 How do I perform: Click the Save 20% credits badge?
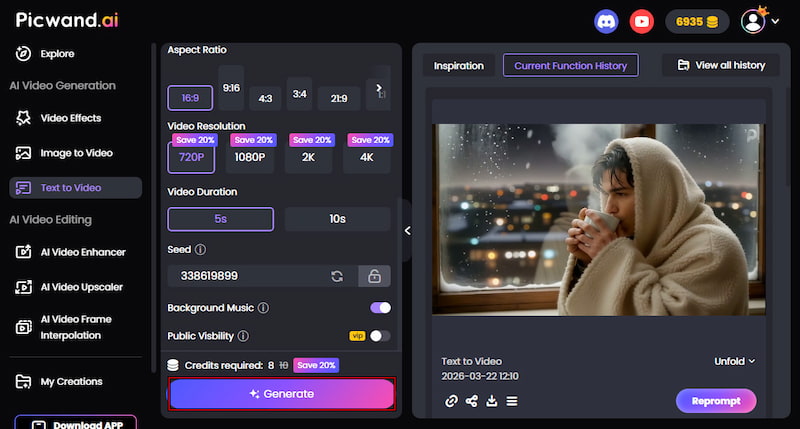[x=316, y=365]
